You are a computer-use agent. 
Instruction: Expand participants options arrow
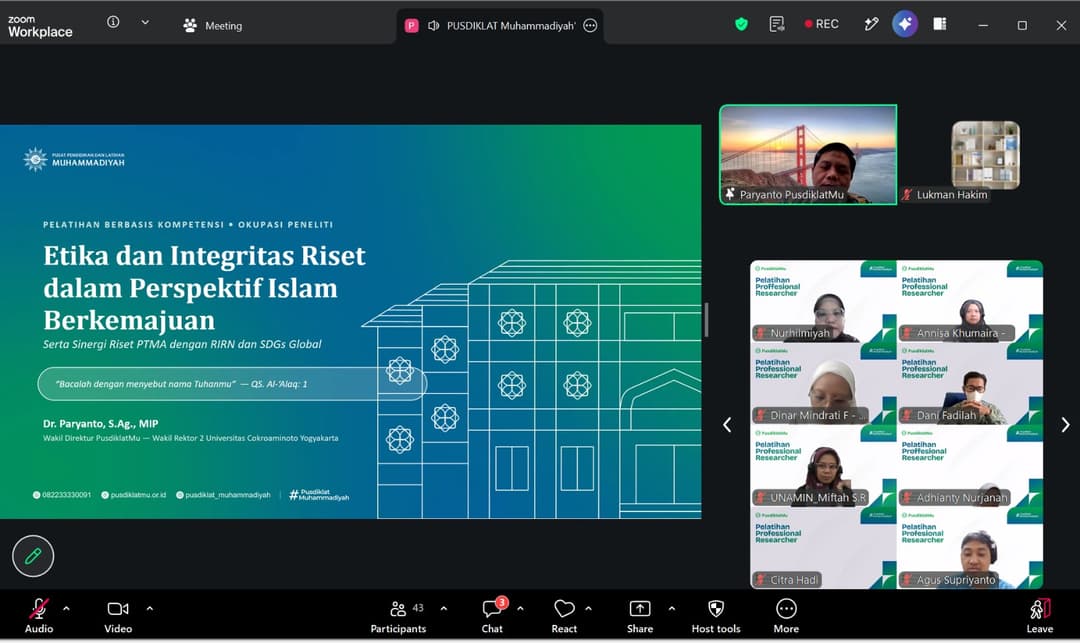click(x=444, y=609)
